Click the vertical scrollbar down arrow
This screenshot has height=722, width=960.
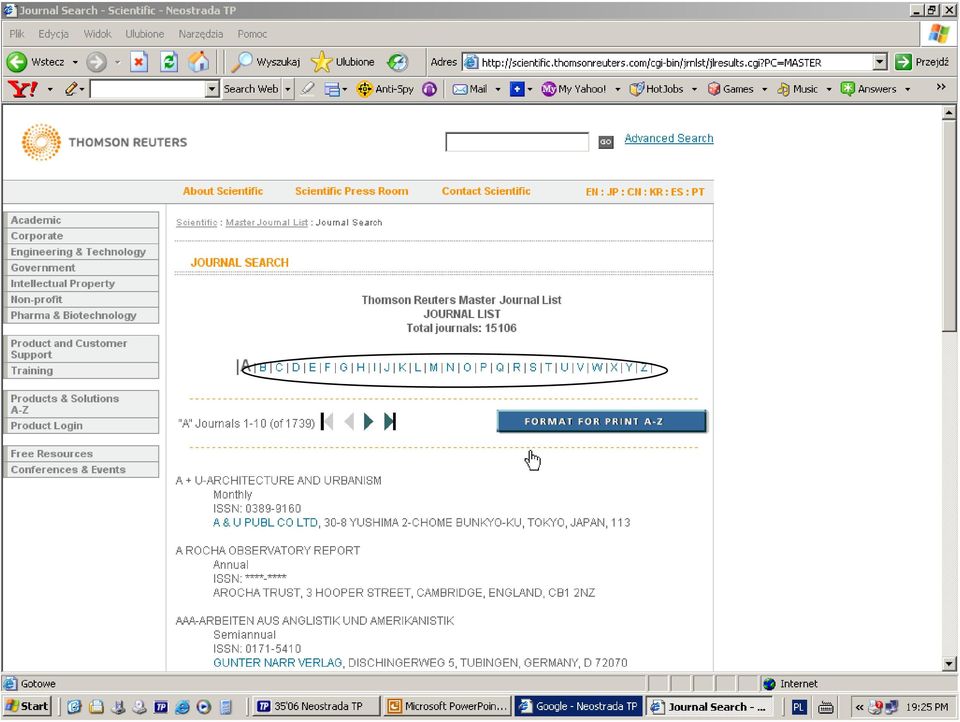[949, 663]
